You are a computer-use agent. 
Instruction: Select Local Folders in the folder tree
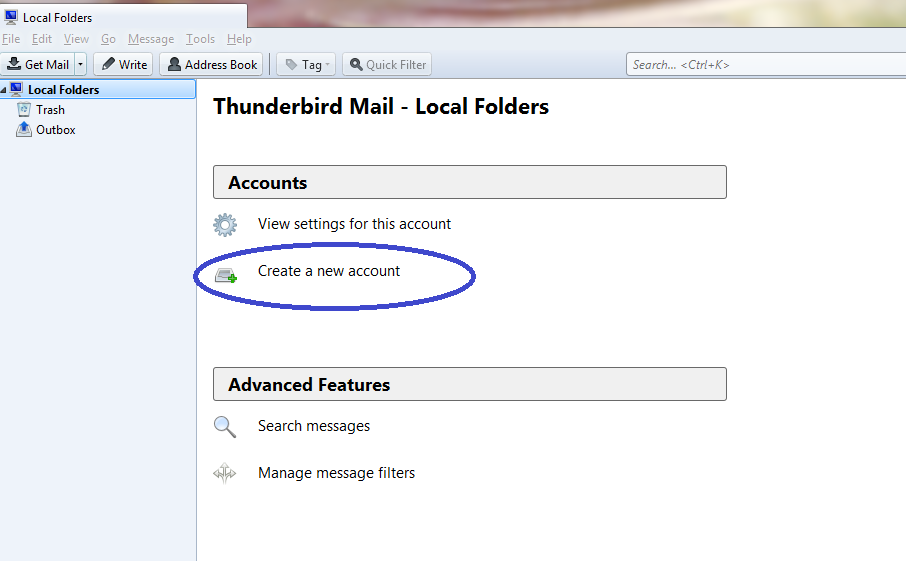click(98, 90)
